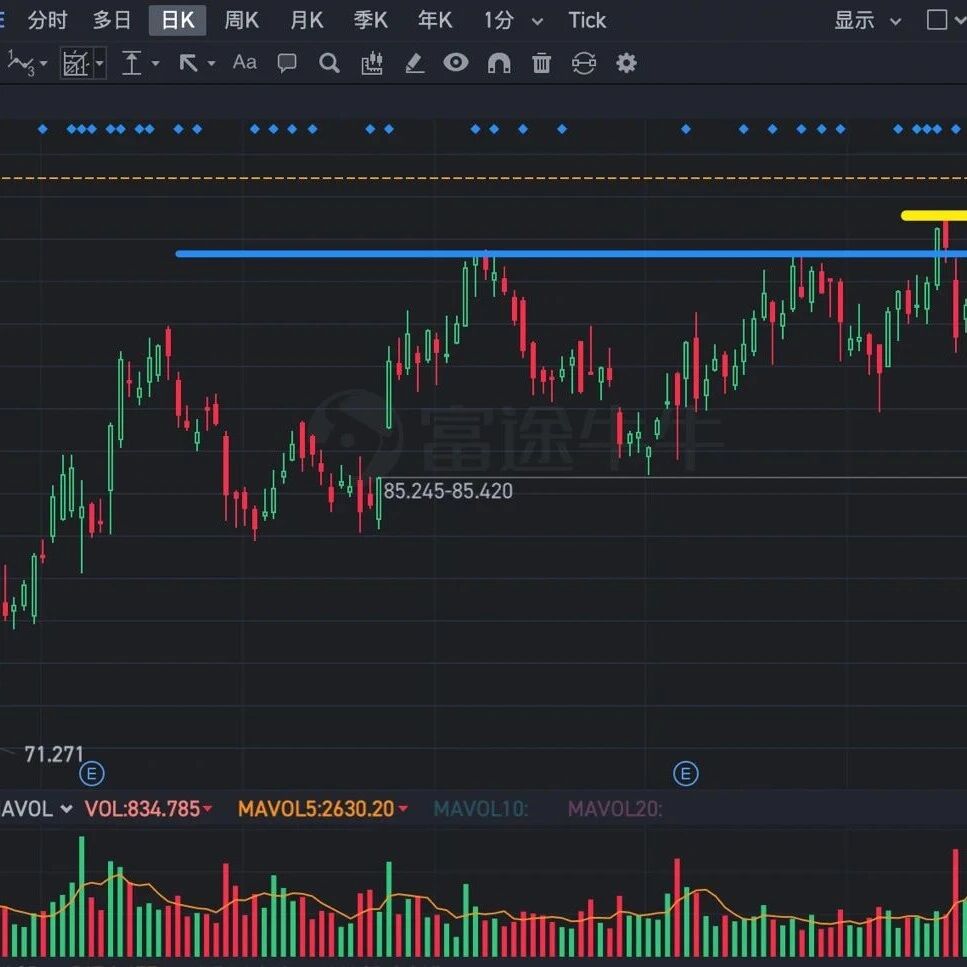Switch to the 多日 multi-day tab
967x967 pixels.
112,20
